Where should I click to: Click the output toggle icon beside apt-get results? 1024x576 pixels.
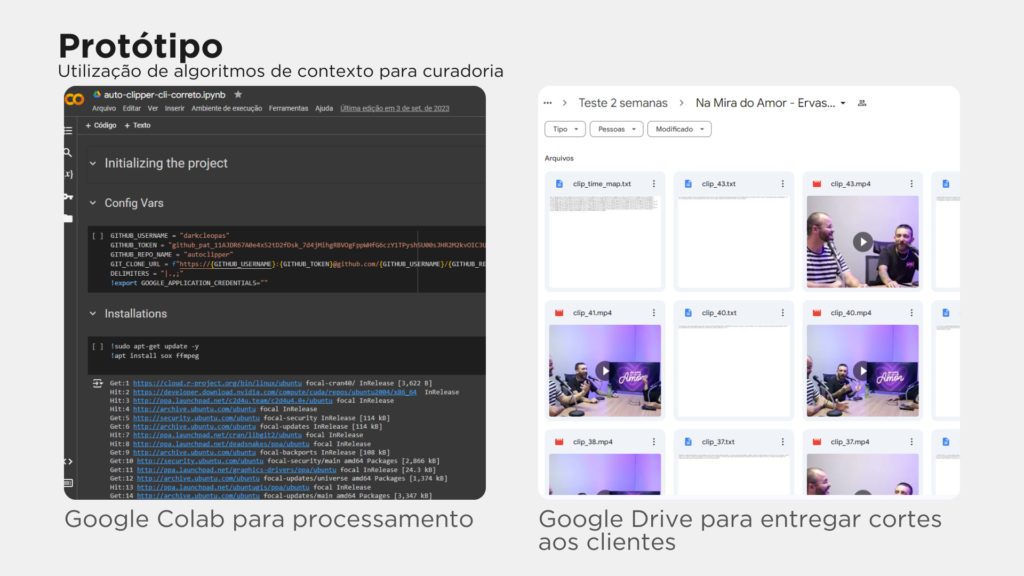97,382
